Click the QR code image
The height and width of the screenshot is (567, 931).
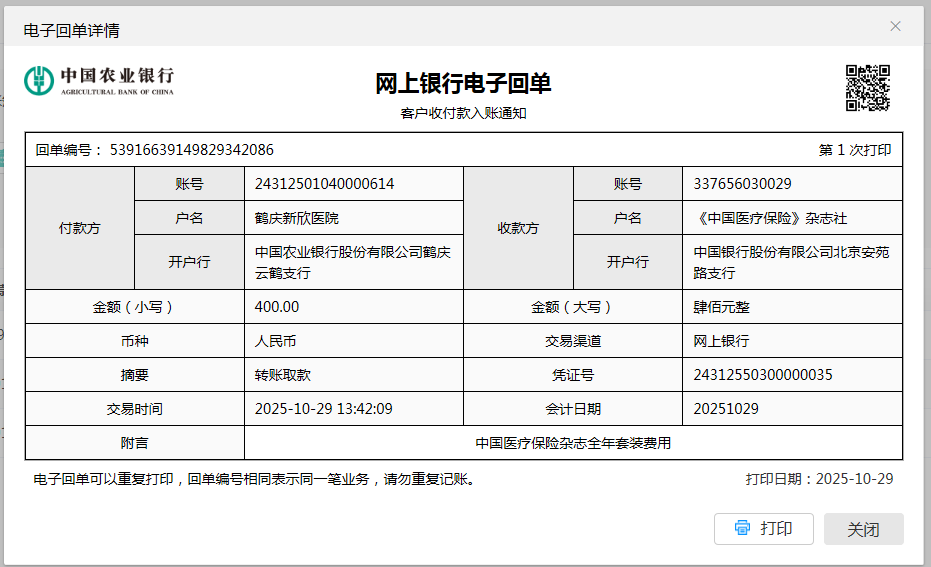867,87
